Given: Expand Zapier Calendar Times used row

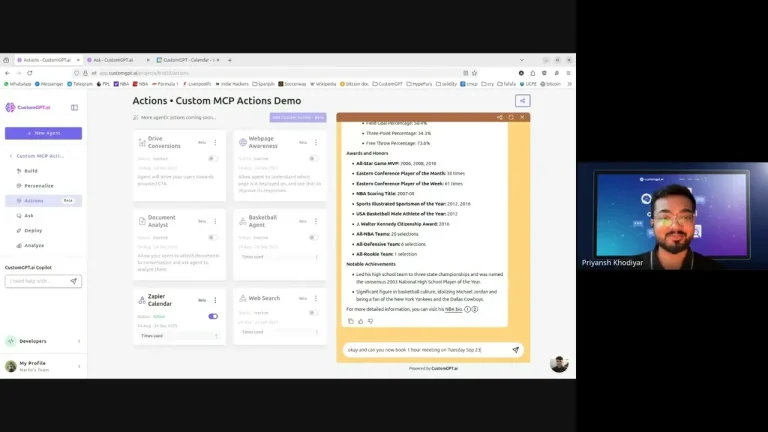Looking at the screenshot, I should [x=179, y=336].
